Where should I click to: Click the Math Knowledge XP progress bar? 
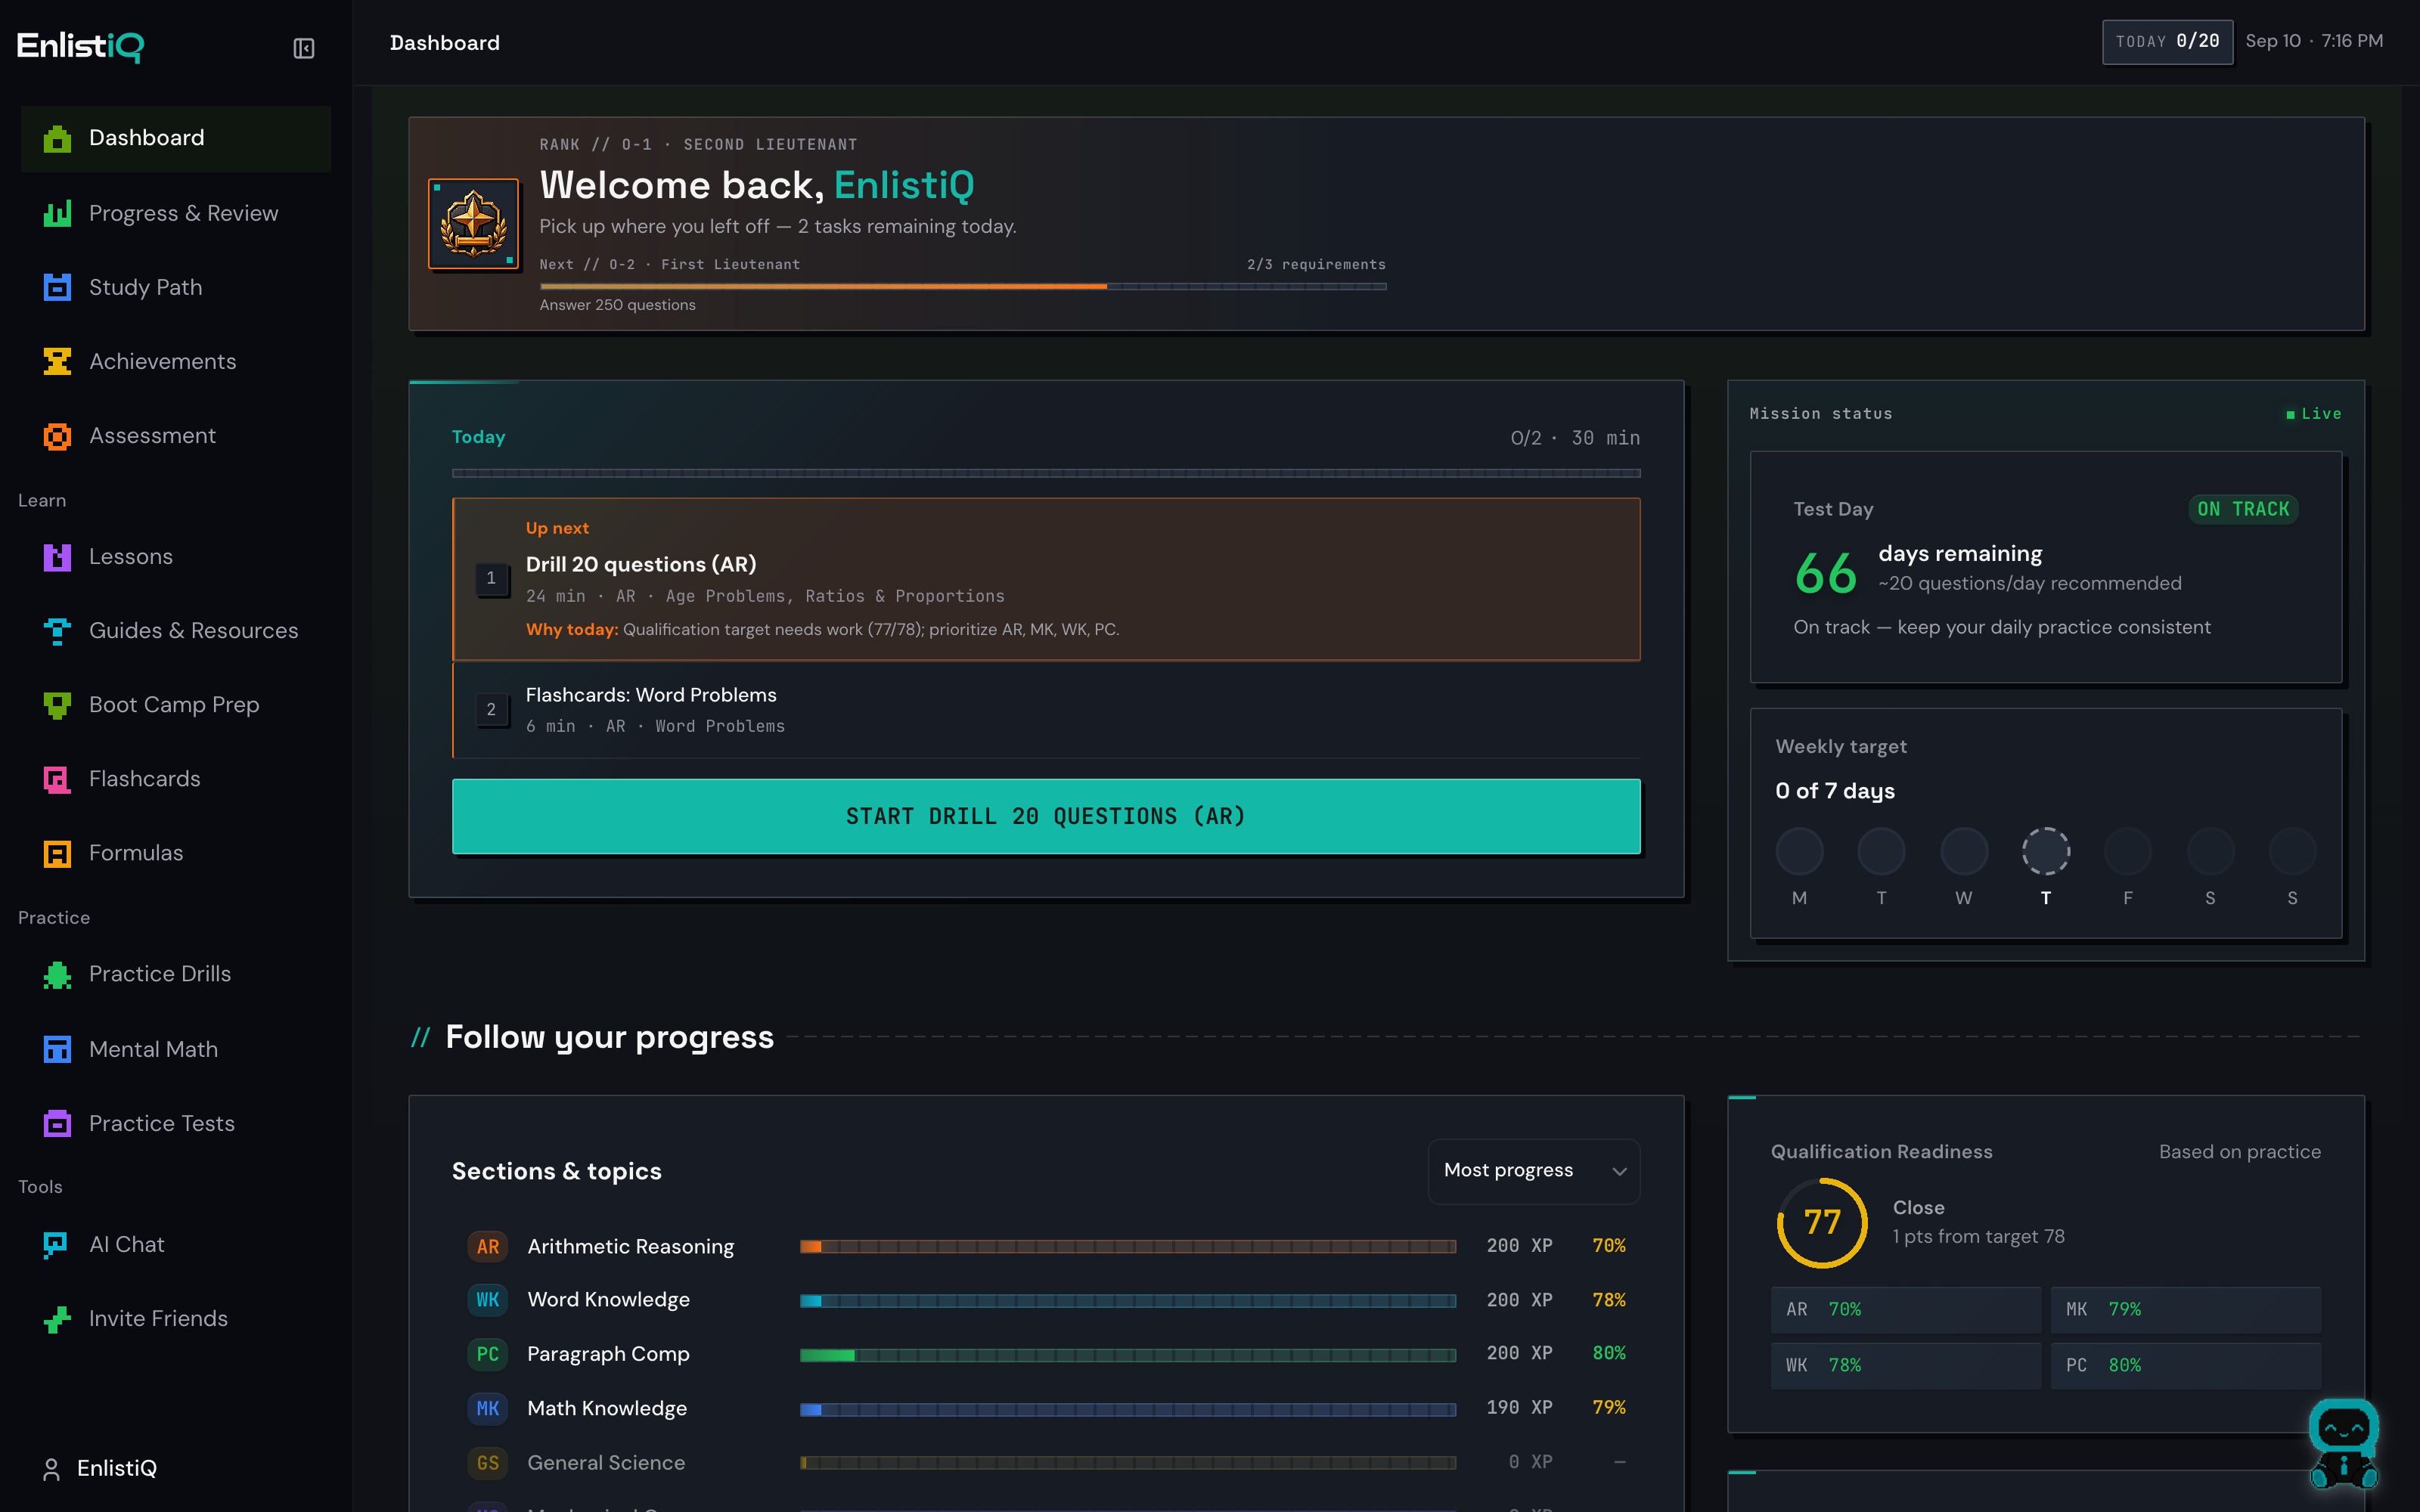pos(1128,1409)
